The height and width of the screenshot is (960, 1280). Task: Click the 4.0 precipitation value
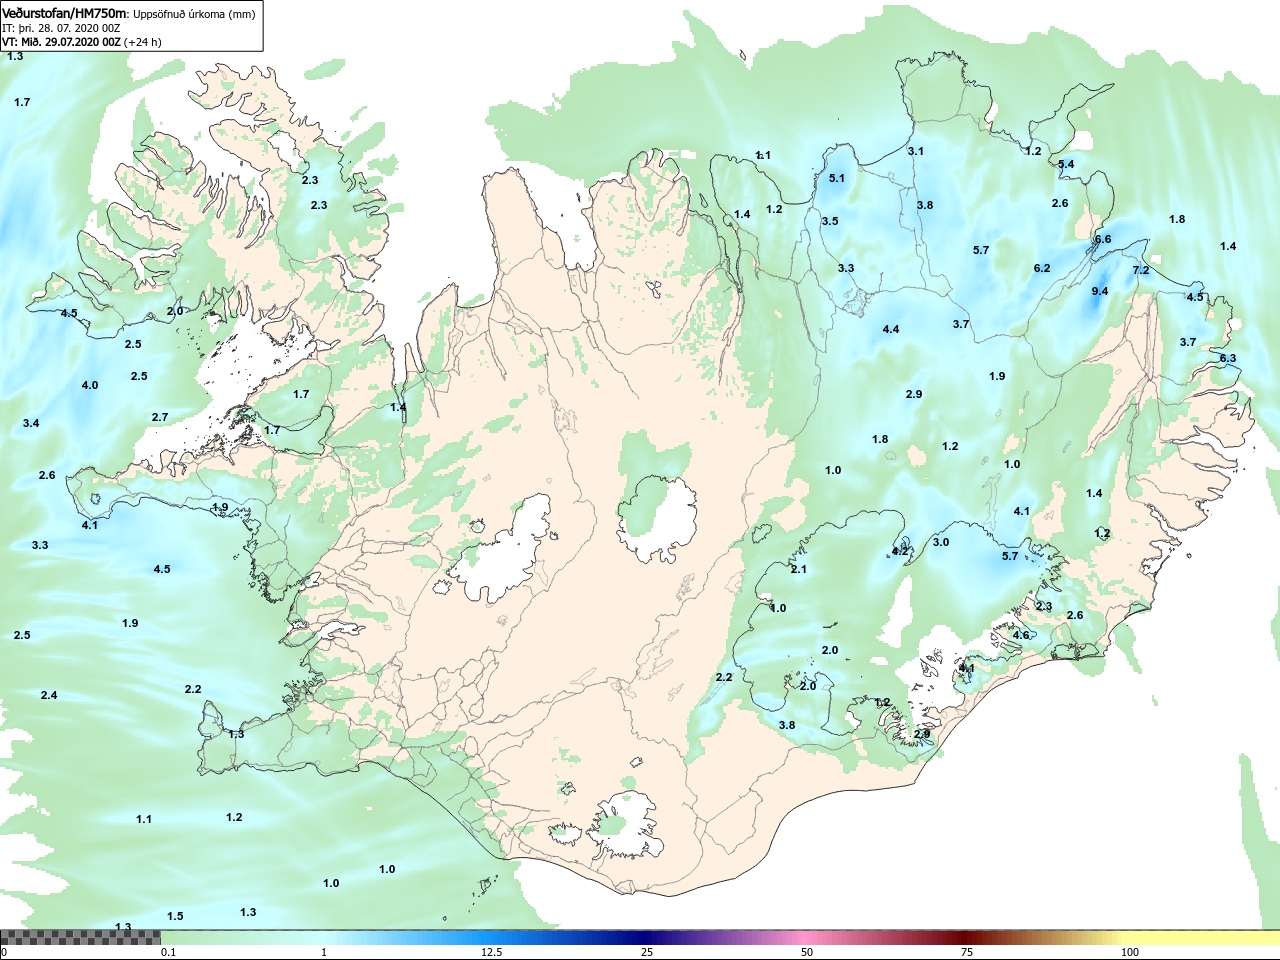click(90, 385)
